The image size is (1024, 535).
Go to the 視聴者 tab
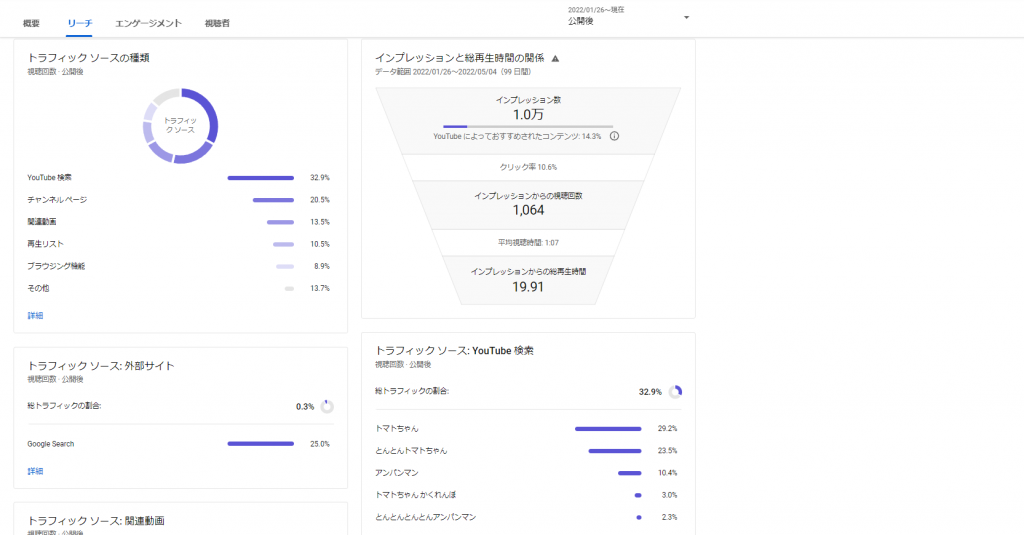216,22
